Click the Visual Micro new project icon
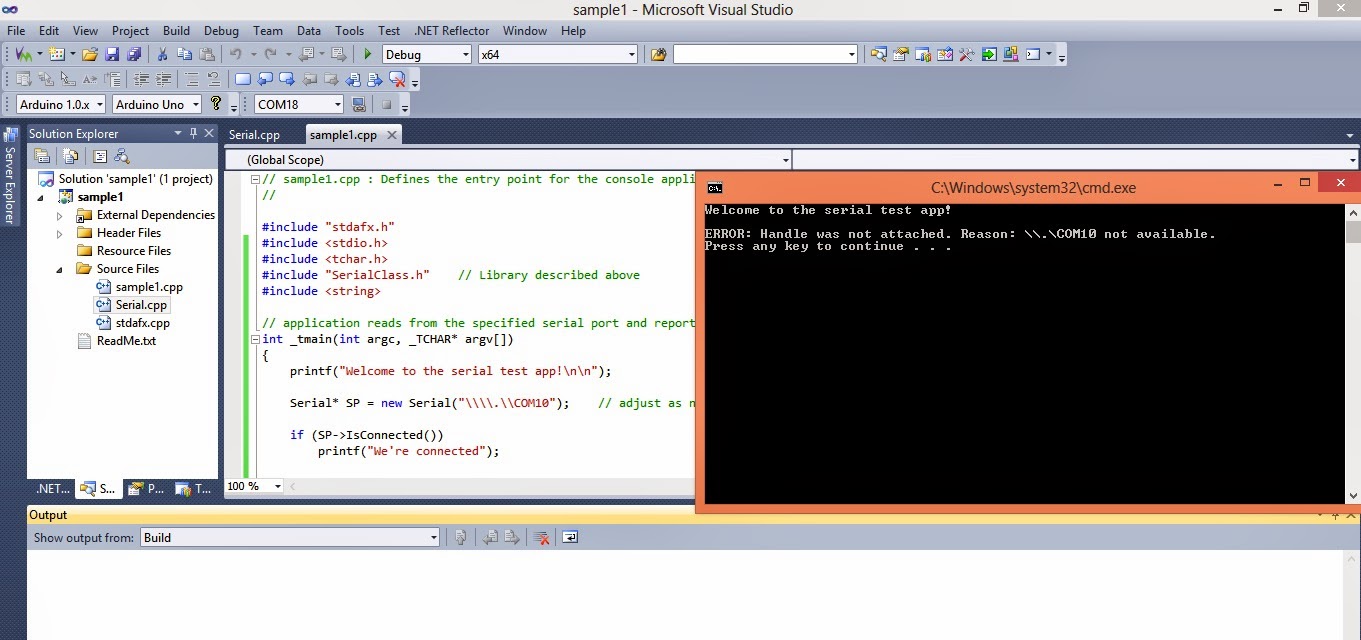 click(x=23, y=54)
